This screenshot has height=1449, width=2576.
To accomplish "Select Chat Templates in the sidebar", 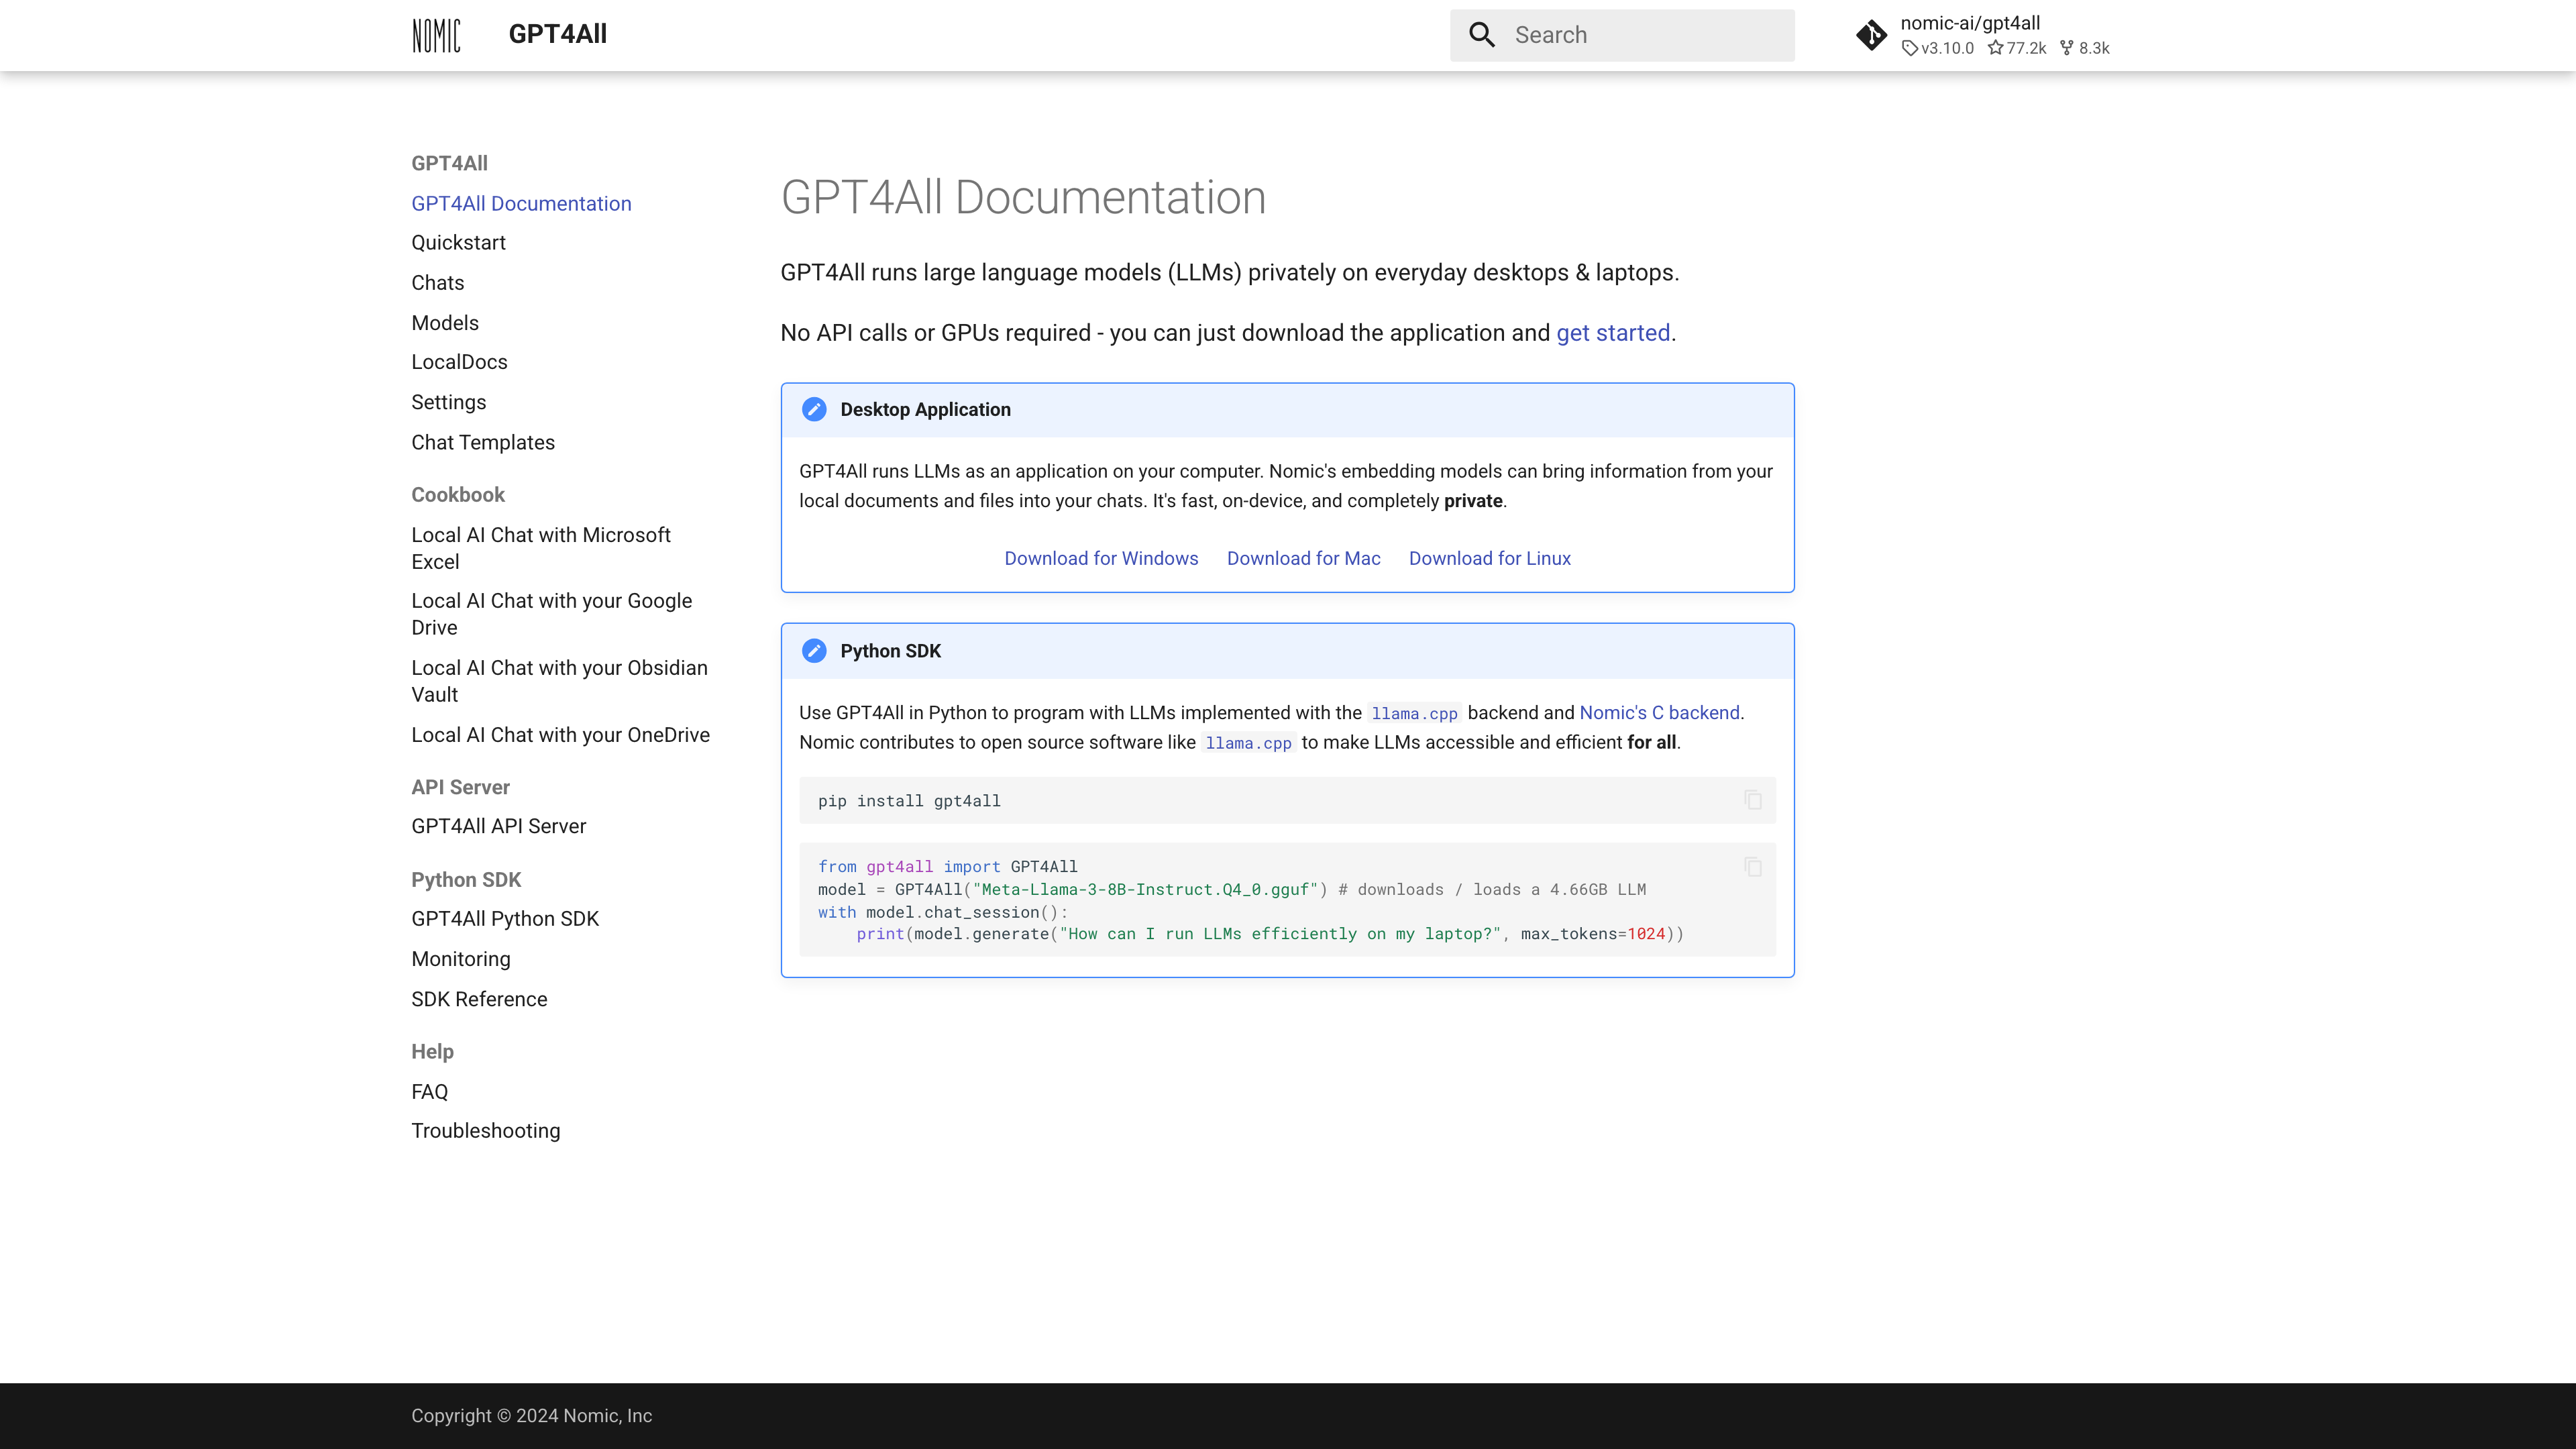I will pos(482,442).
